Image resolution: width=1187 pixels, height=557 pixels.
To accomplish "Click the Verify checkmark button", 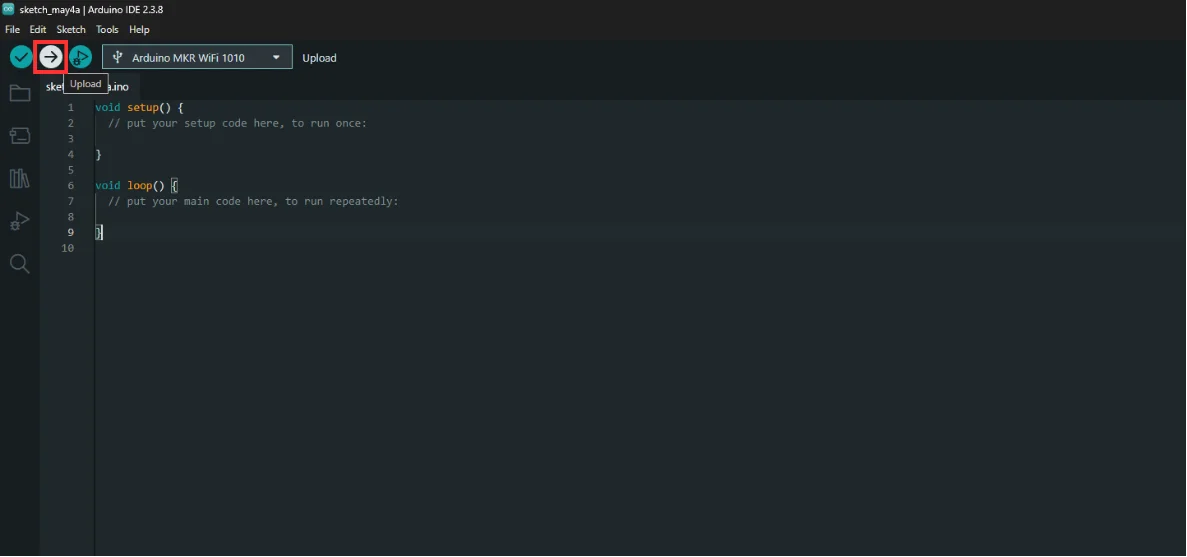I will 21,57.
